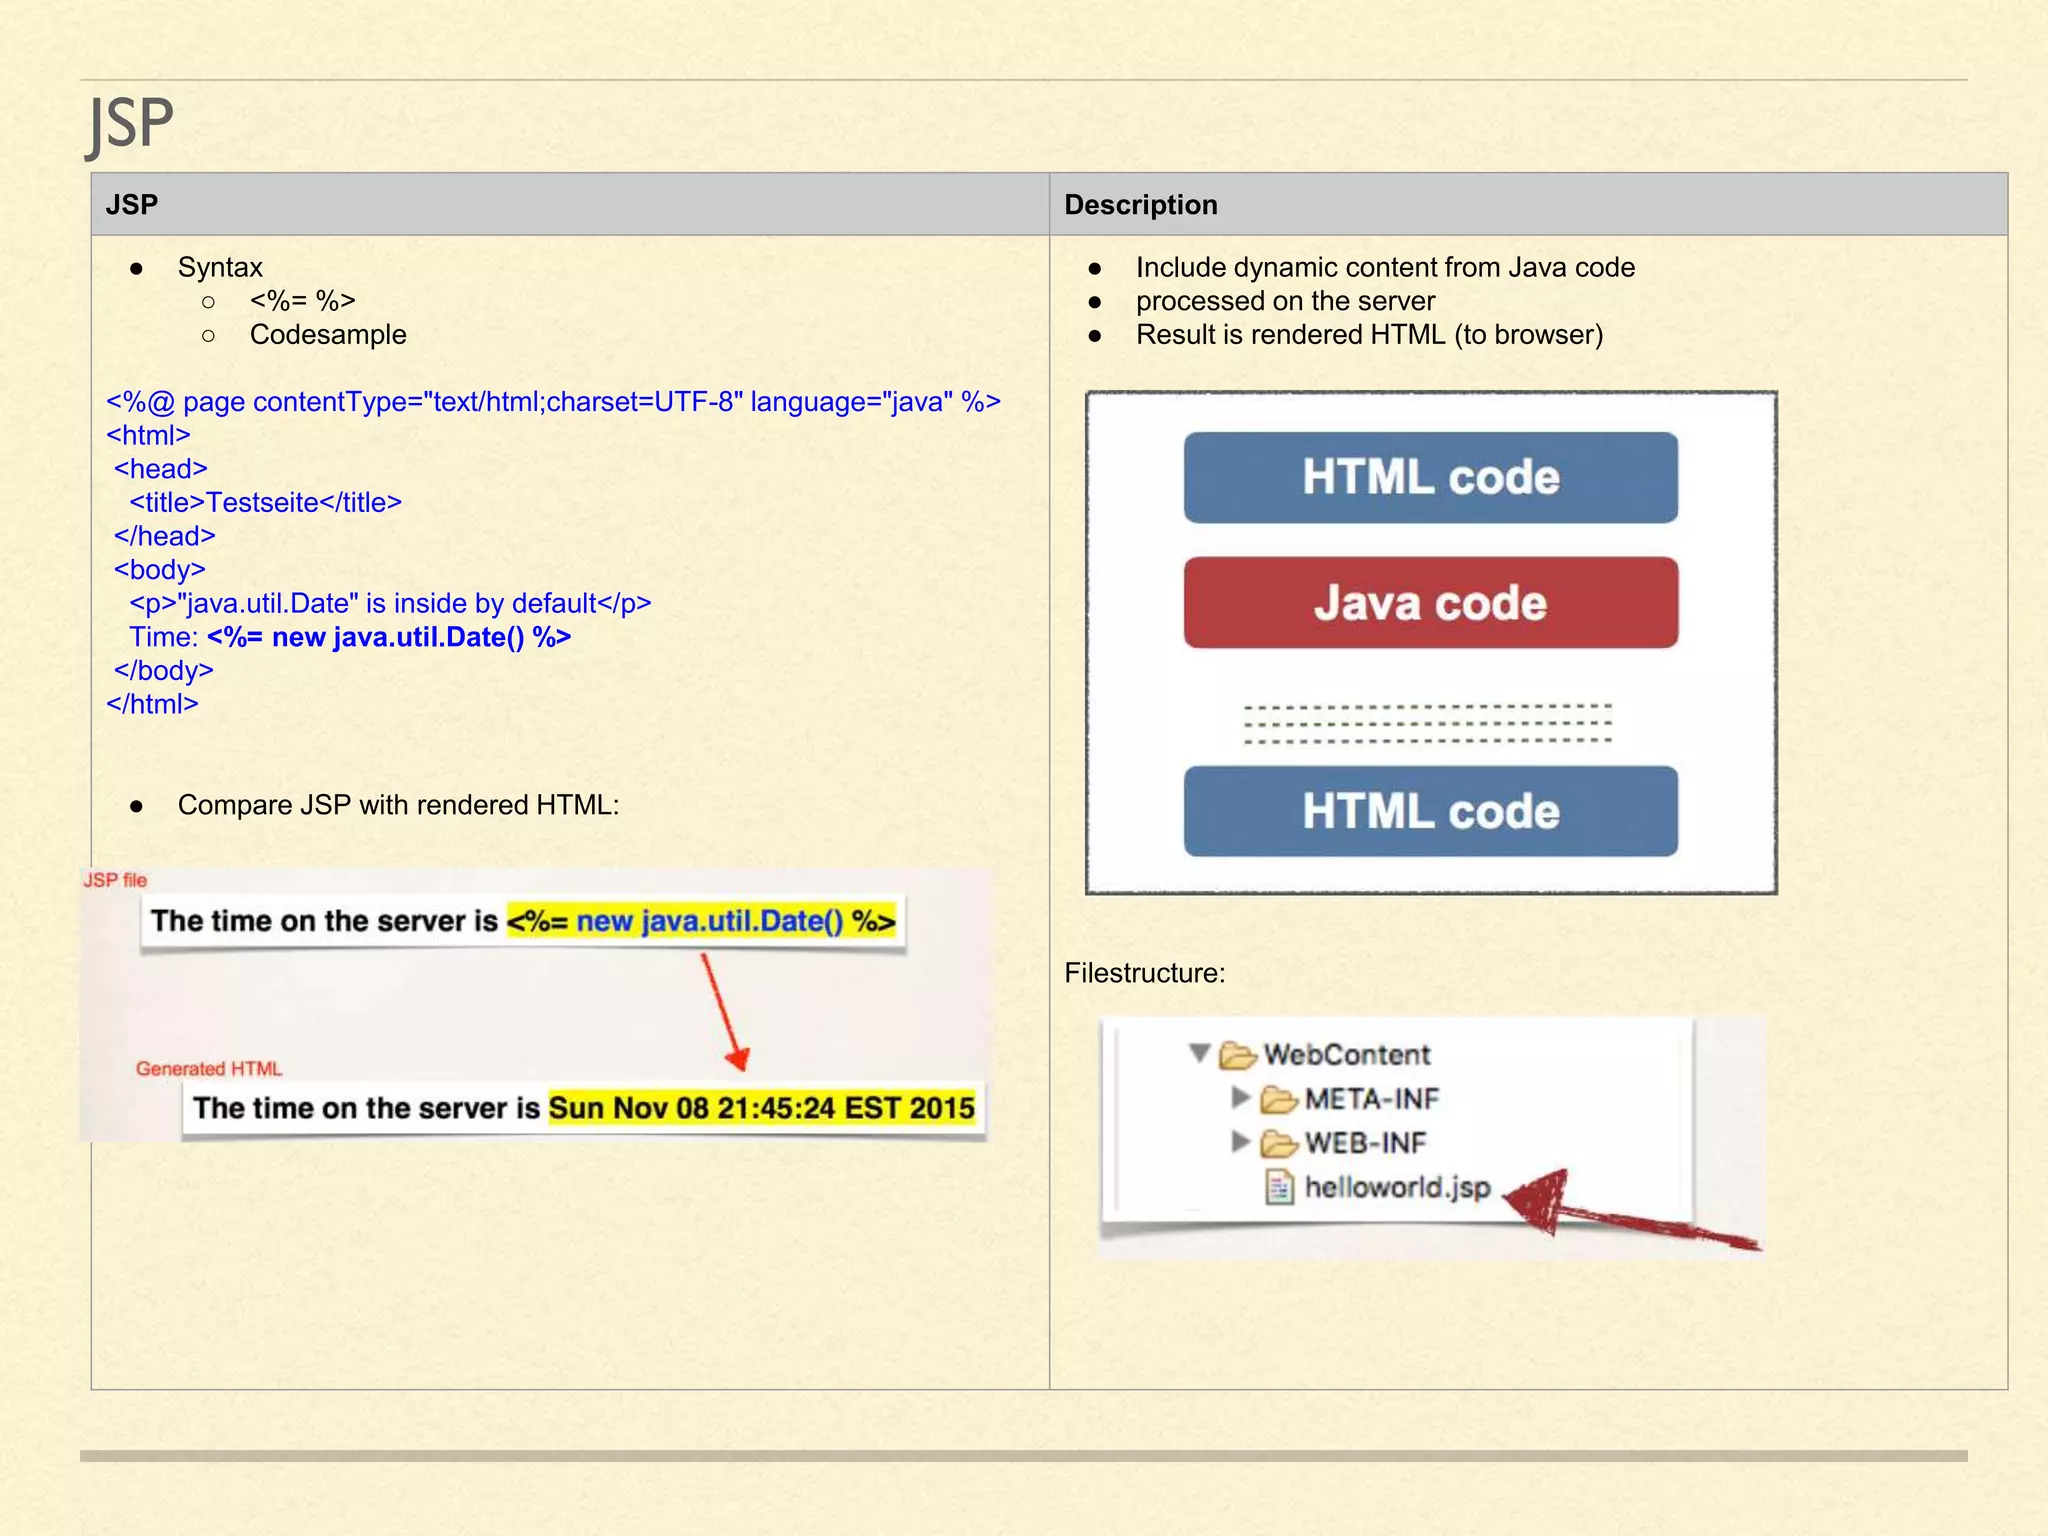
Task: Click 'Result is rendered HTML (to browser)'
Action: 1369,335
